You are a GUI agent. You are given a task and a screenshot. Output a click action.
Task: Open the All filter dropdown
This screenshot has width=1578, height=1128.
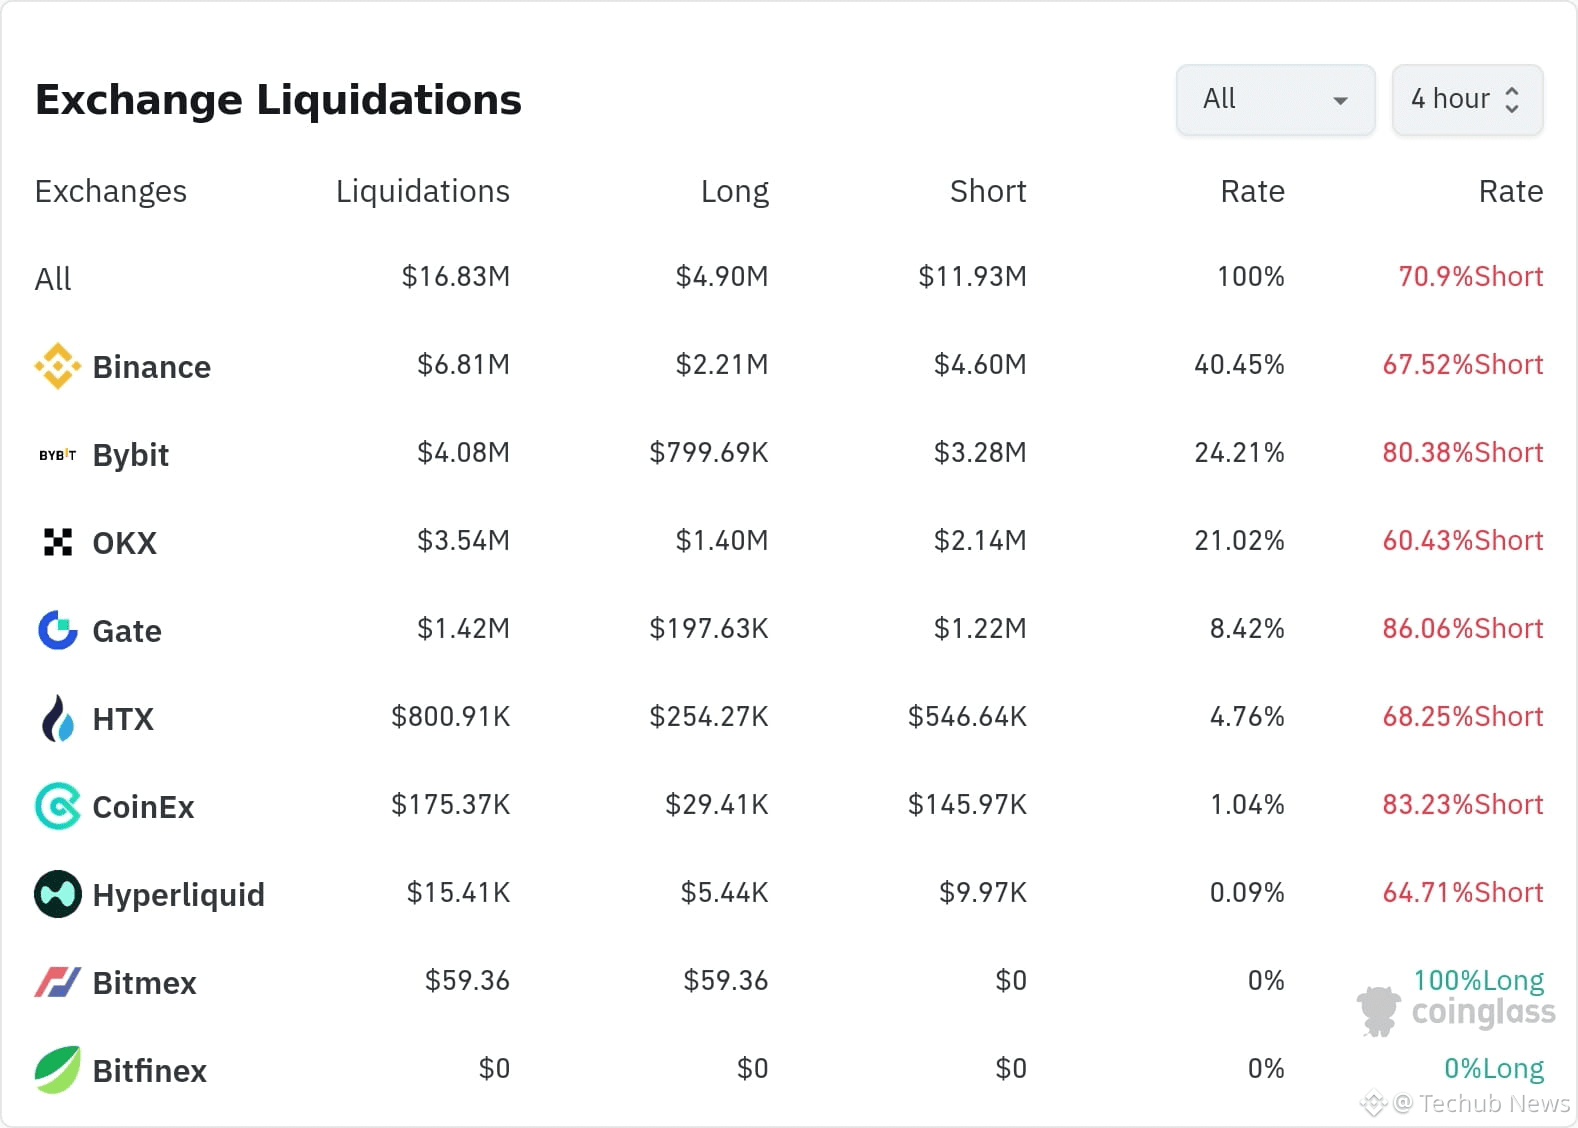(1274, 100)
